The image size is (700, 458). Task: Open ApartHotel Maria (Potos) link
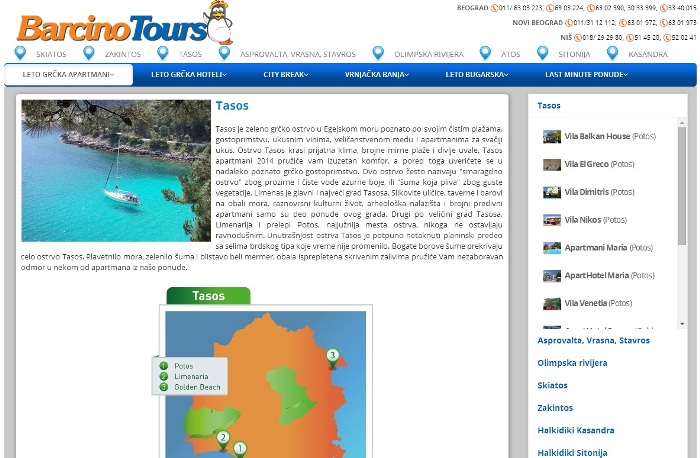(609, 275)
